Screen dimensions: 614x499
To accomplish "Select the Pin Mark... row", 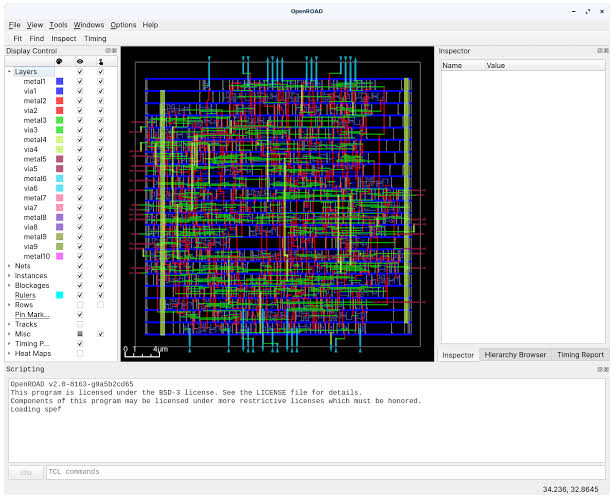I will click(32, 315).
